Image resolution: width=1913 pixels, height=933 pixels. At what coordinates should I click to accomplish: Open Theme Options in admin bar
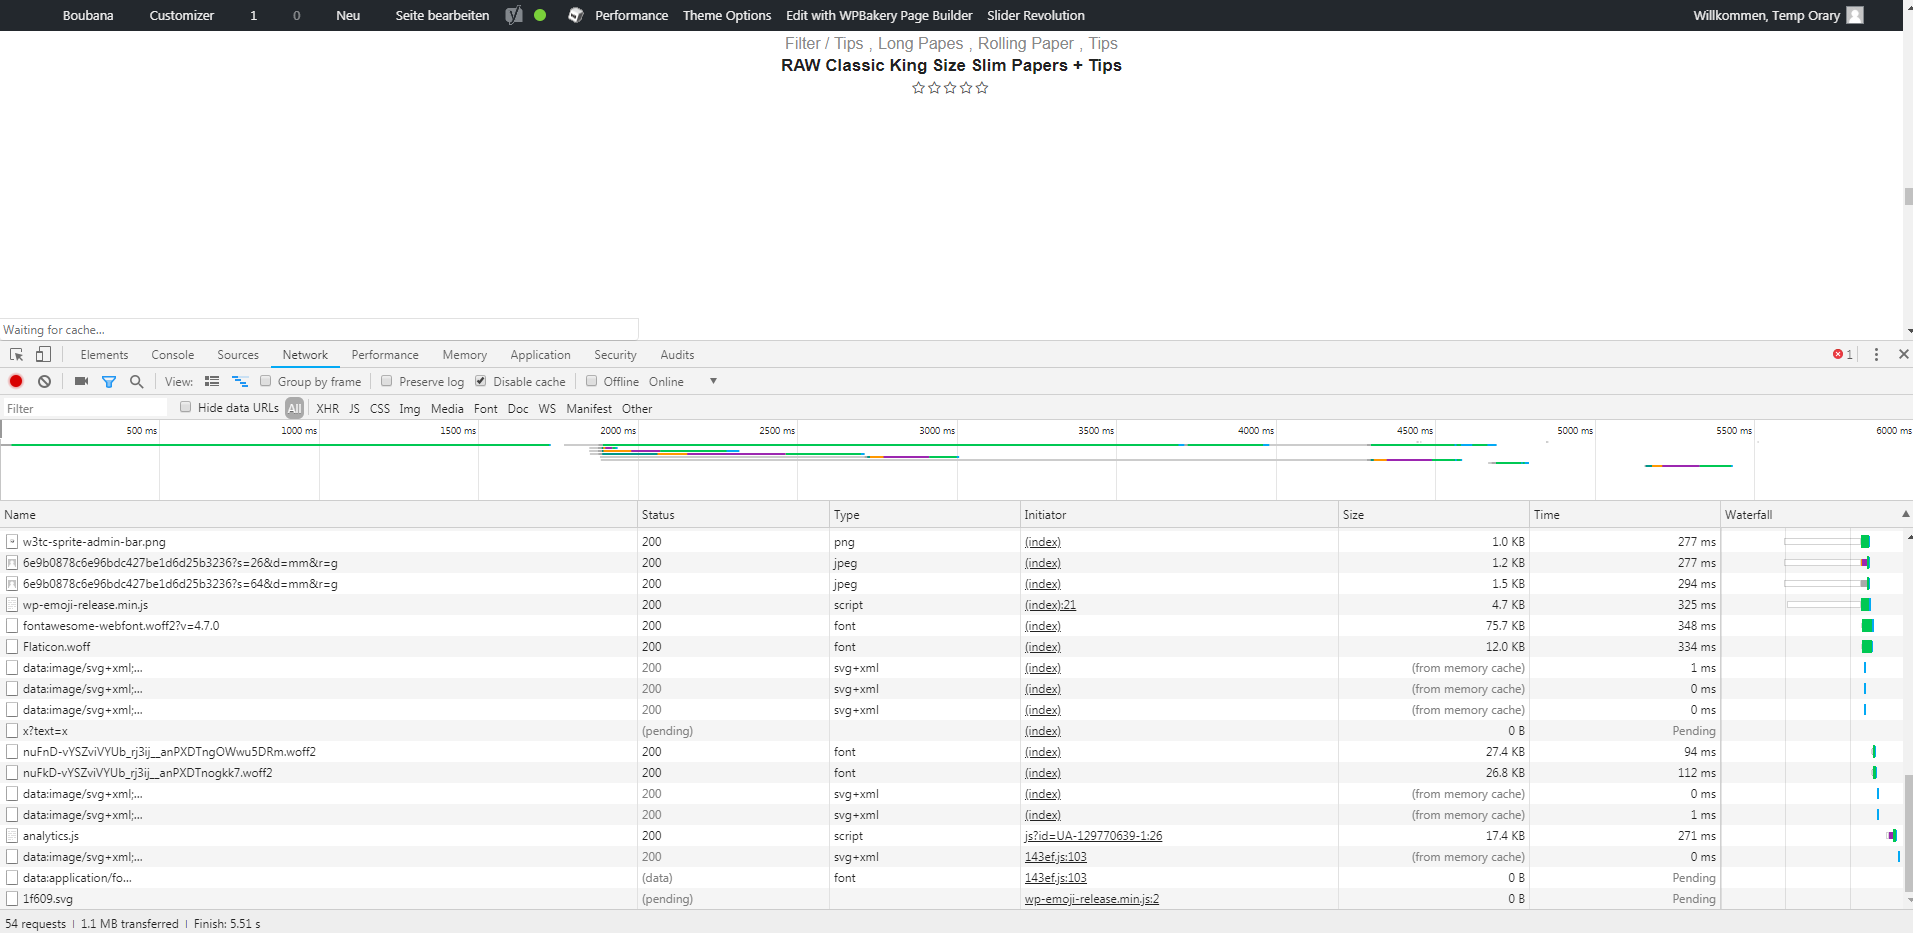(x=727, y=15)
